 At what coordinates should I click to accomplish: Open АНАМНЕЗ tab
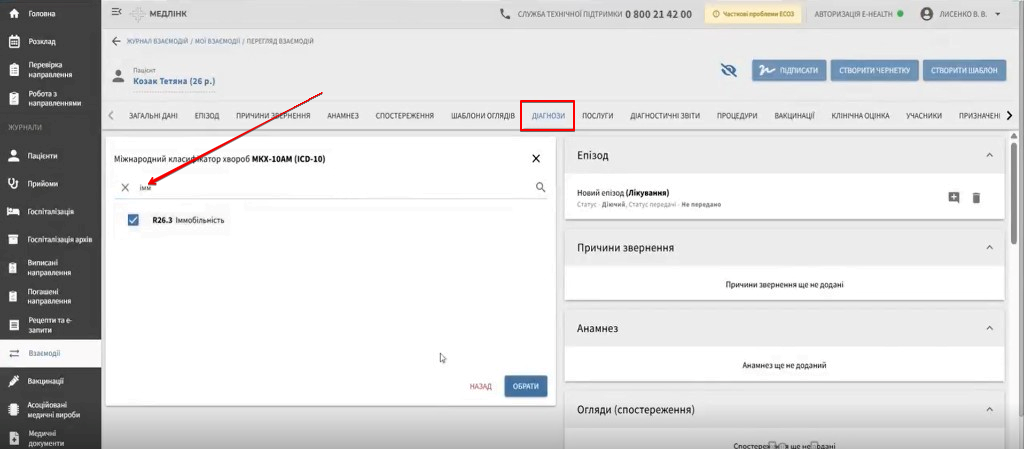click(343, 116)
